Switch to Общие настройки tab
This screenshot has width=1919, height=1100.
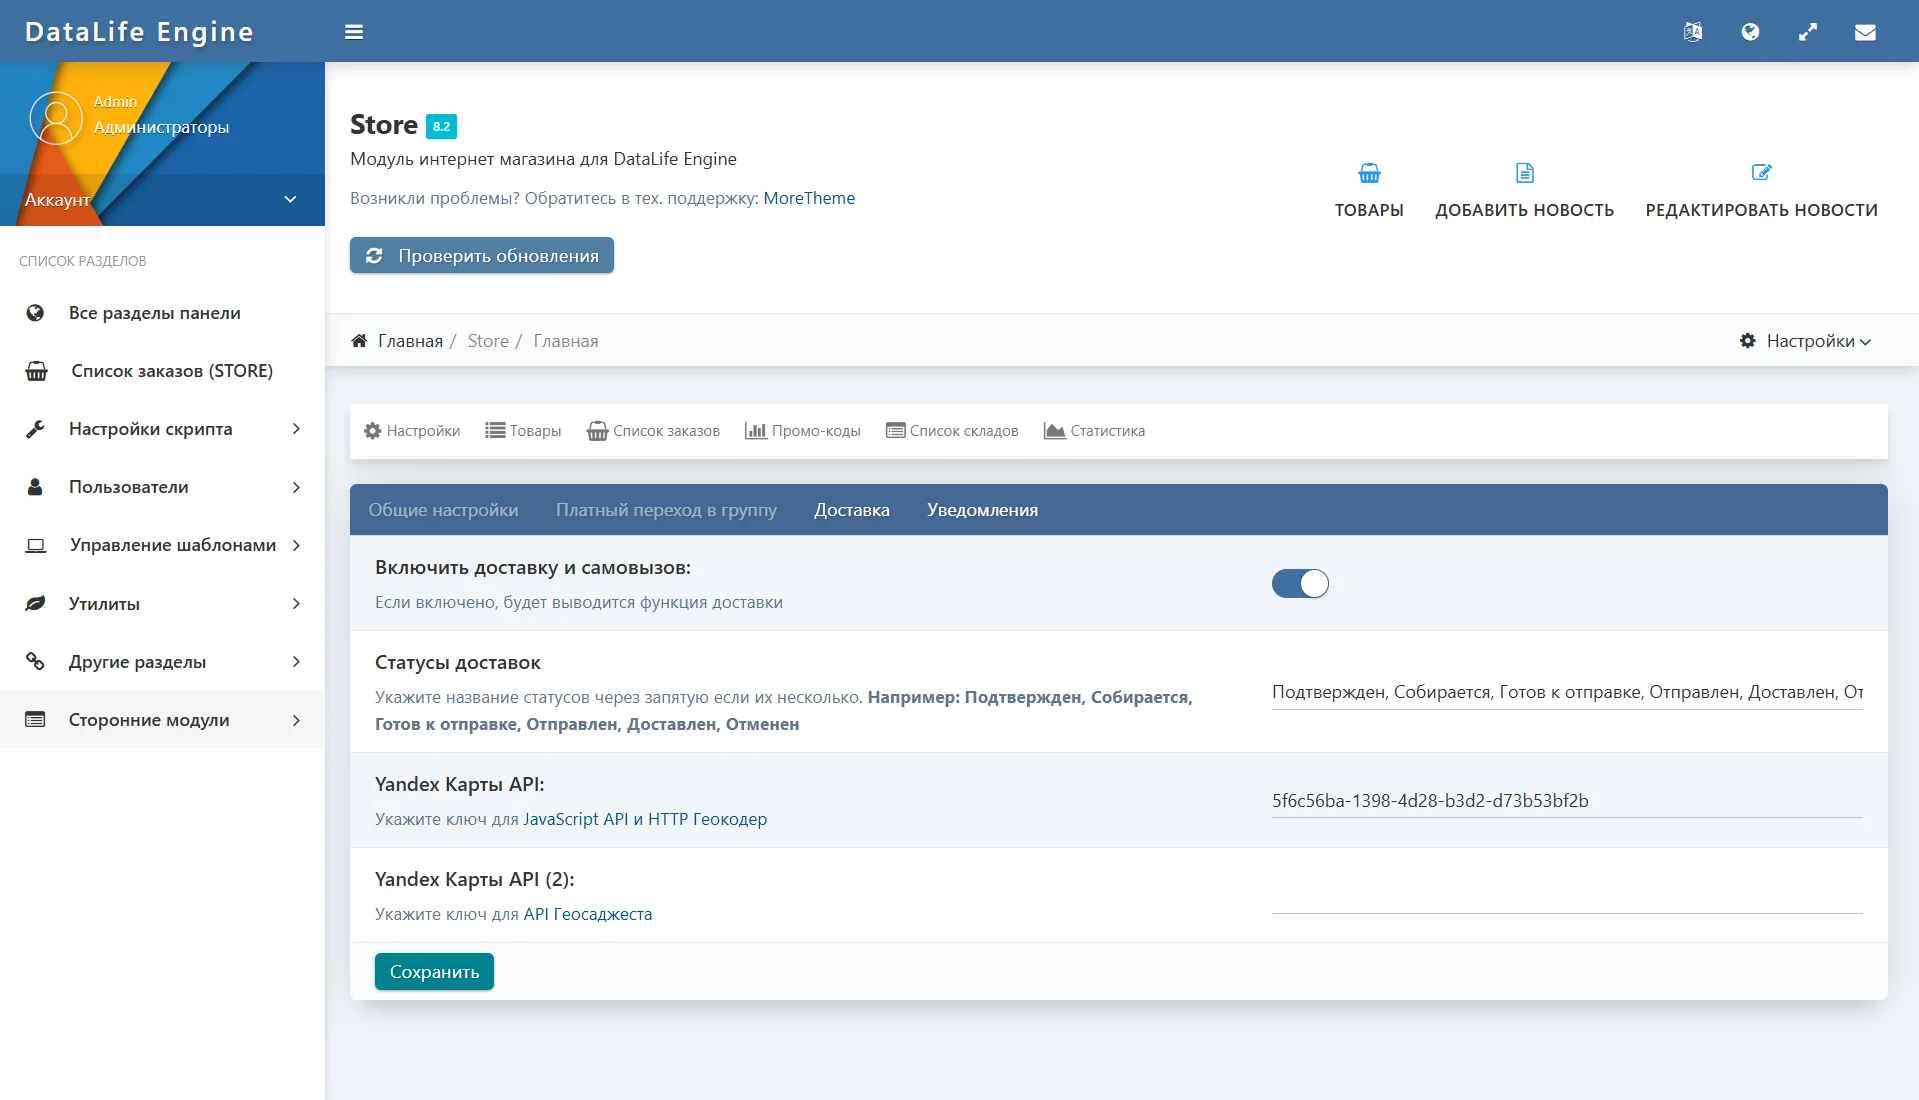click(x=443, y=510)
